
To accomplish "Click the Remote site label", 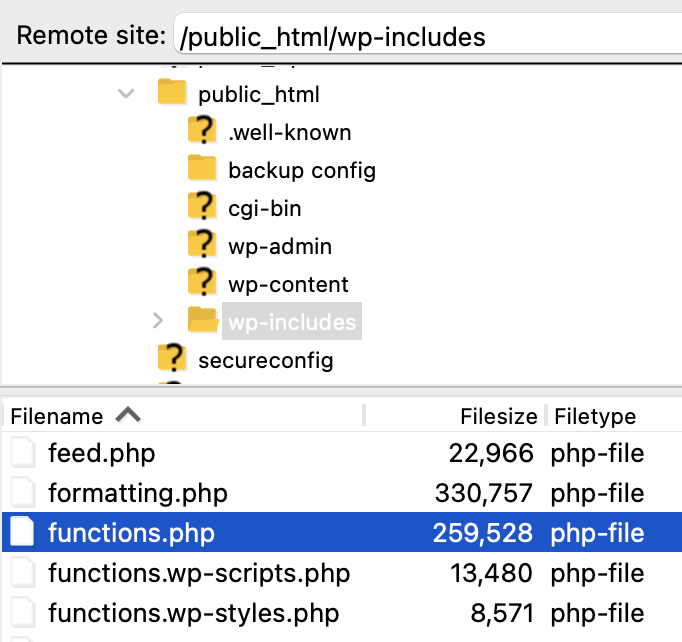I will coord(91,35).
